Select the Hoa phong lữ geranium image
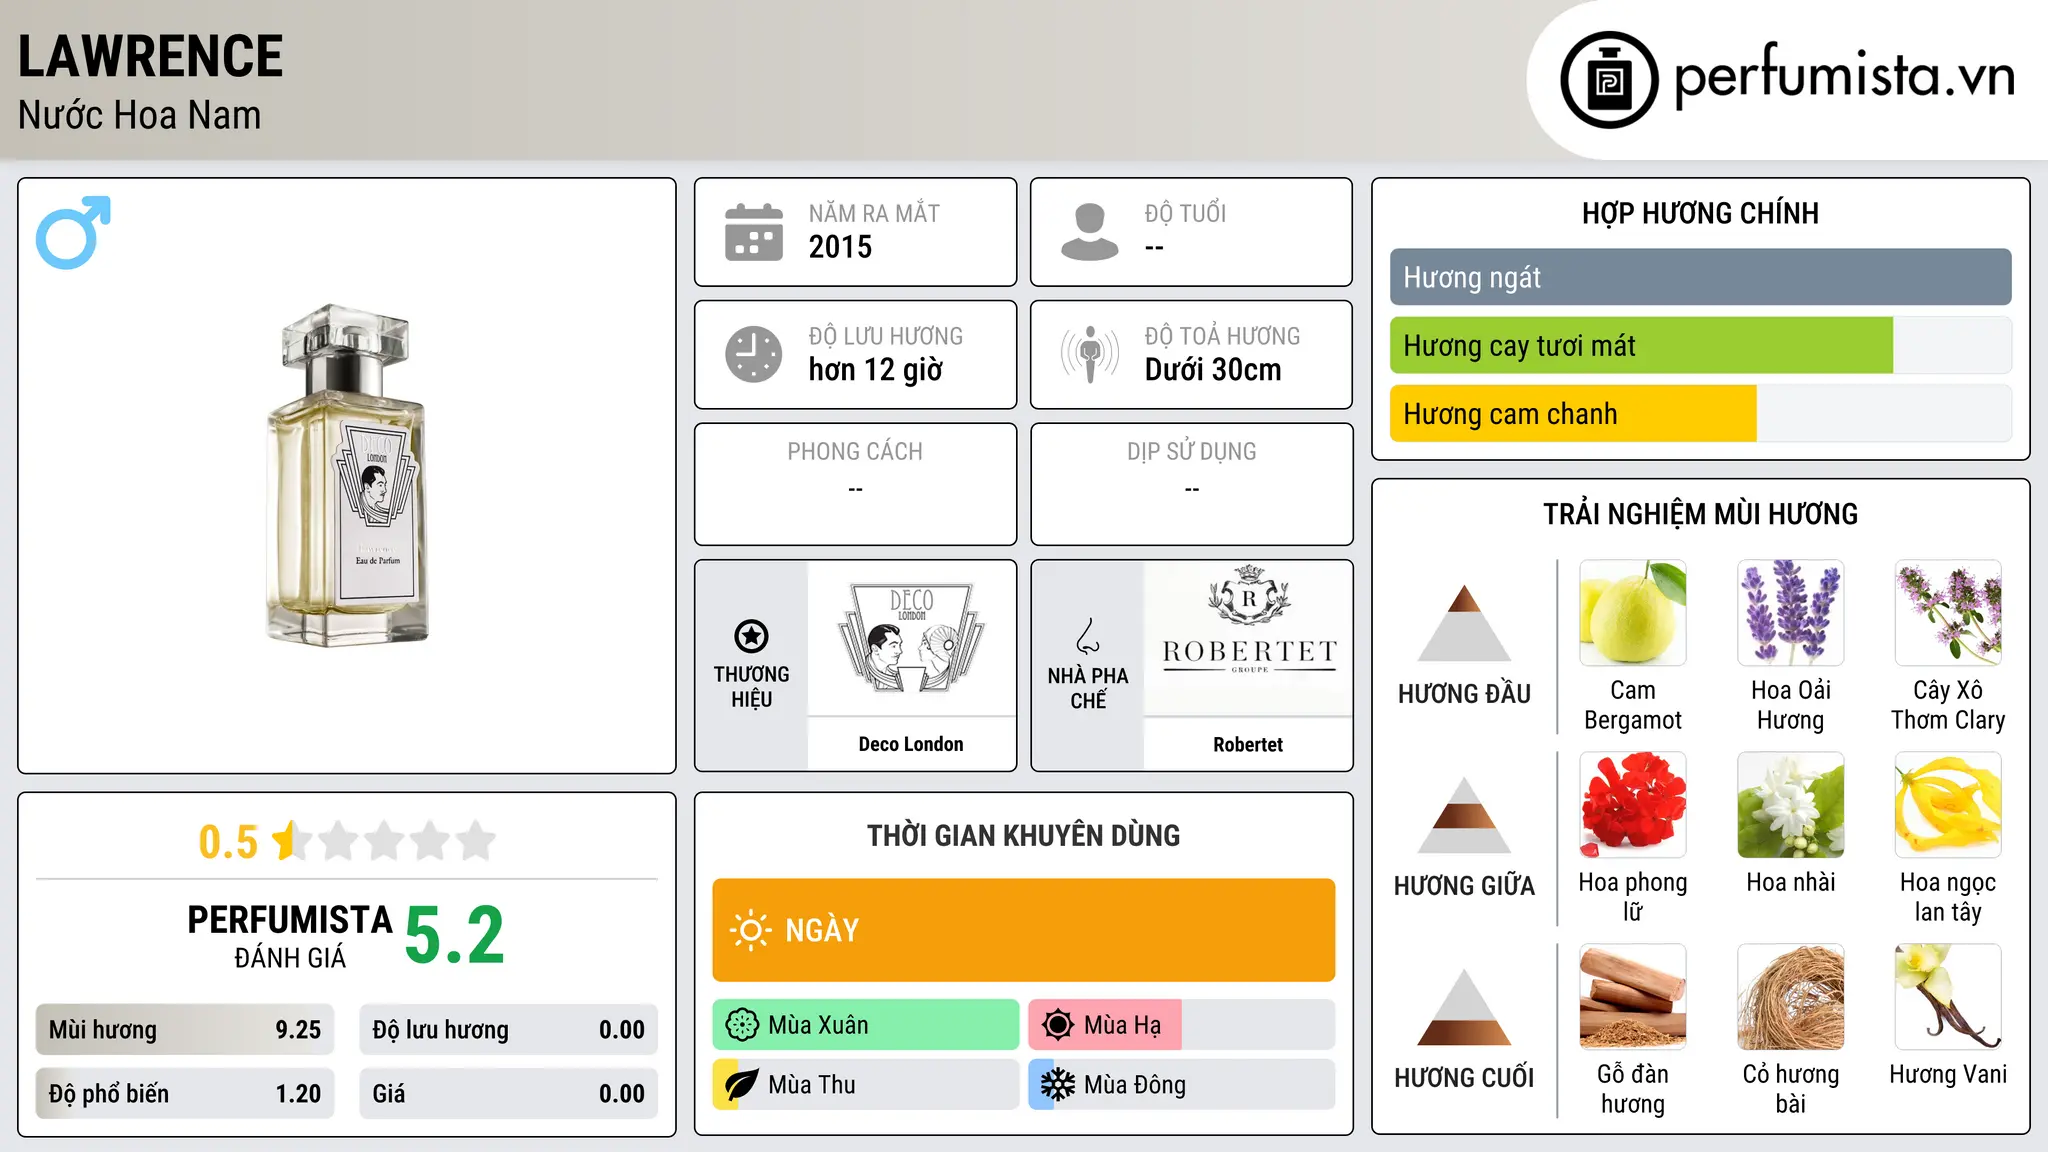This screenshot has height=1152, width=2048. 1633,805
